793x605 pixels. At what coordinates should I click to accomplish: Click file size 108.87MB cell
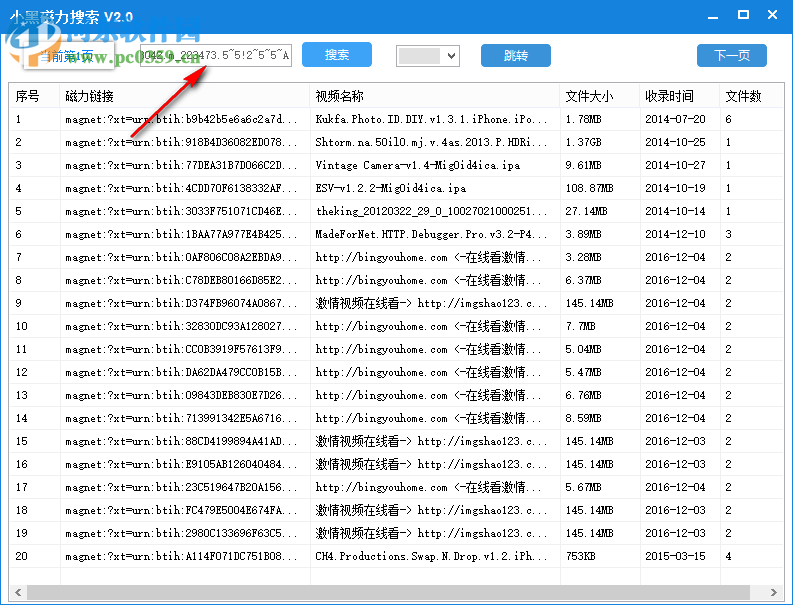pyautogui.click(x=589, y=188)
